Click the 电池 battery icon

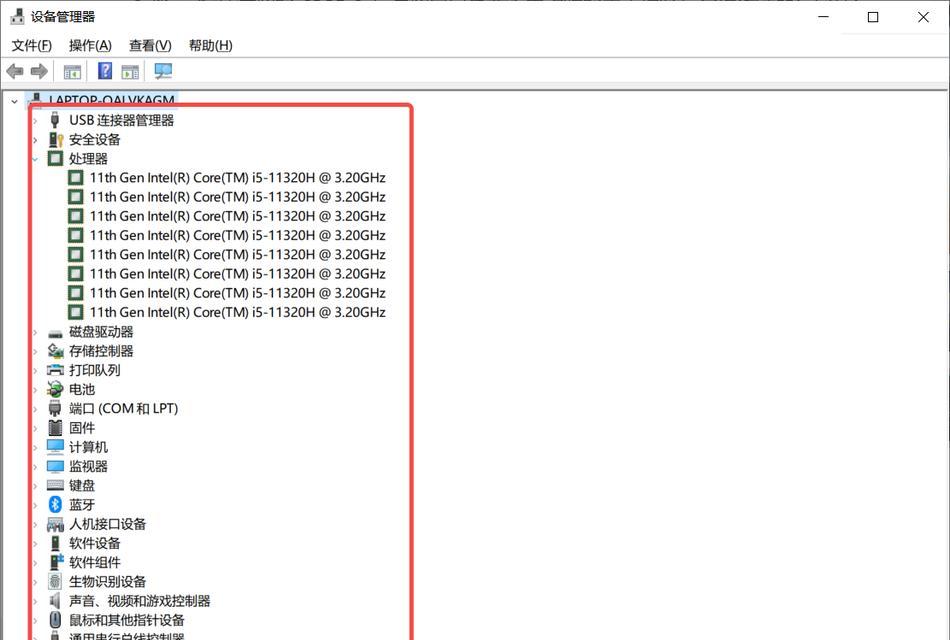pyautogui.click(x=55, y=389)
